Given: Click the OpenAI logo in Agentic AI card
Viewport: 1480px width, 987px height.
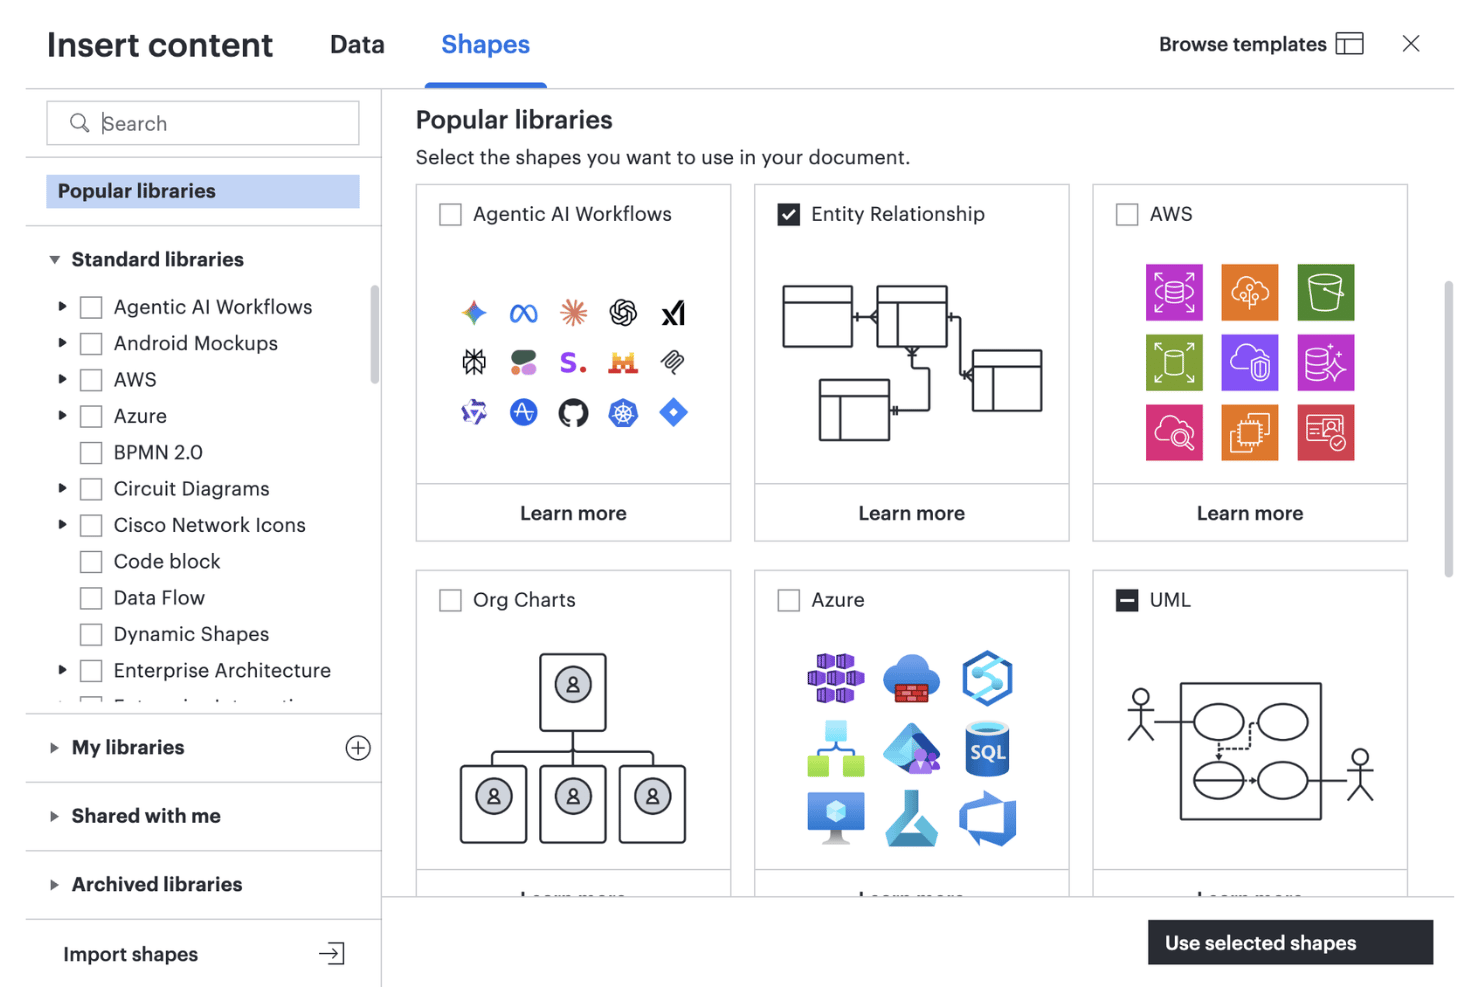Looking at the screenshot, I should pyautogui.click(x=623, y=313).
